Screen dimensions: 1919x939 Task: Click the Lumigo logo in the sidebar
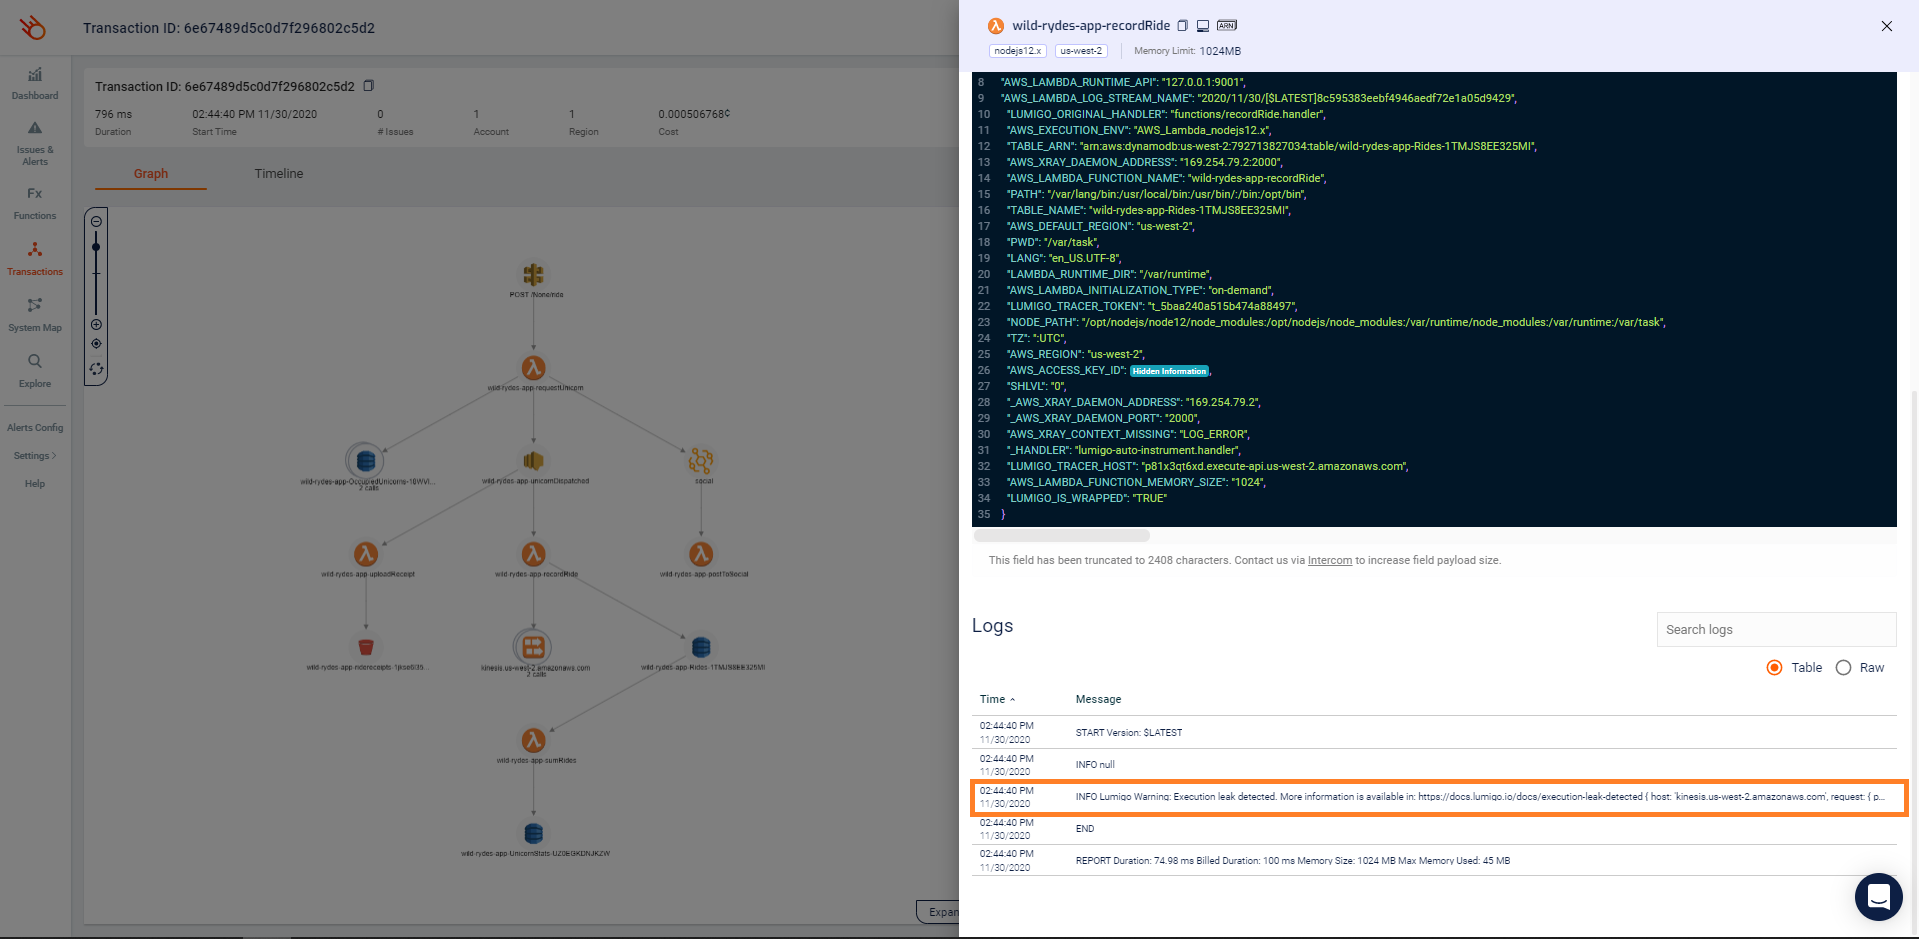point(33,27)
